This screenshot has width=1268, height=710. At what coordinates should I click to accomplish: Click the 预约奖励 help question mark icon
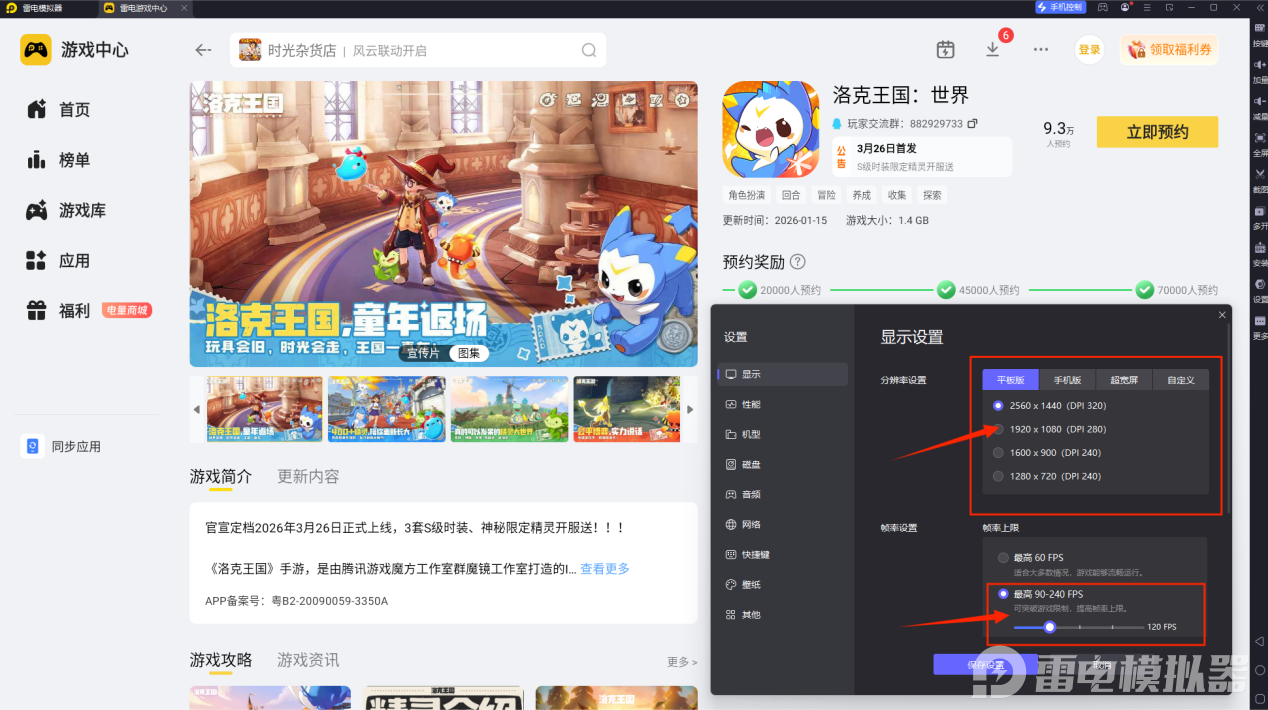[x=798, y=262]
